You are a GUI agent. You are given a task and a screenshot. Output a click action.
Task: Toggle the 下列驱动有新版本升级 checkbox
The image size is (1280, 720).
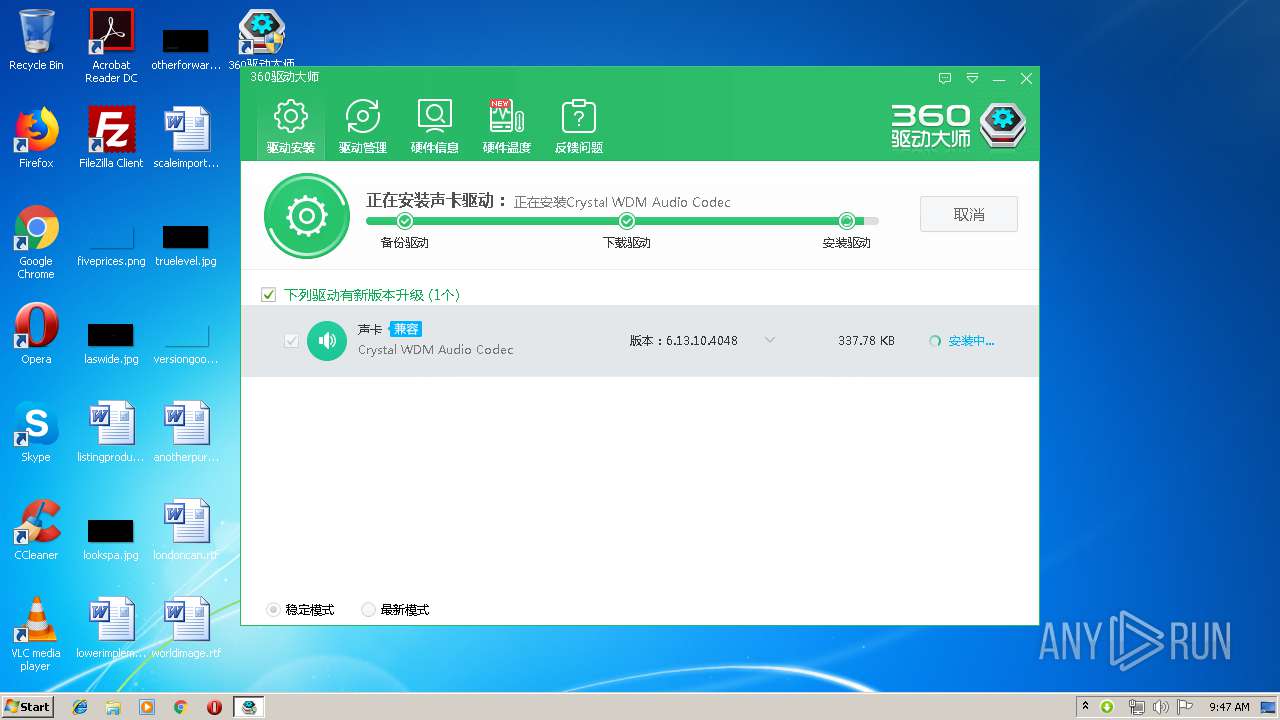pyautogui.click(x=268, y=295)
